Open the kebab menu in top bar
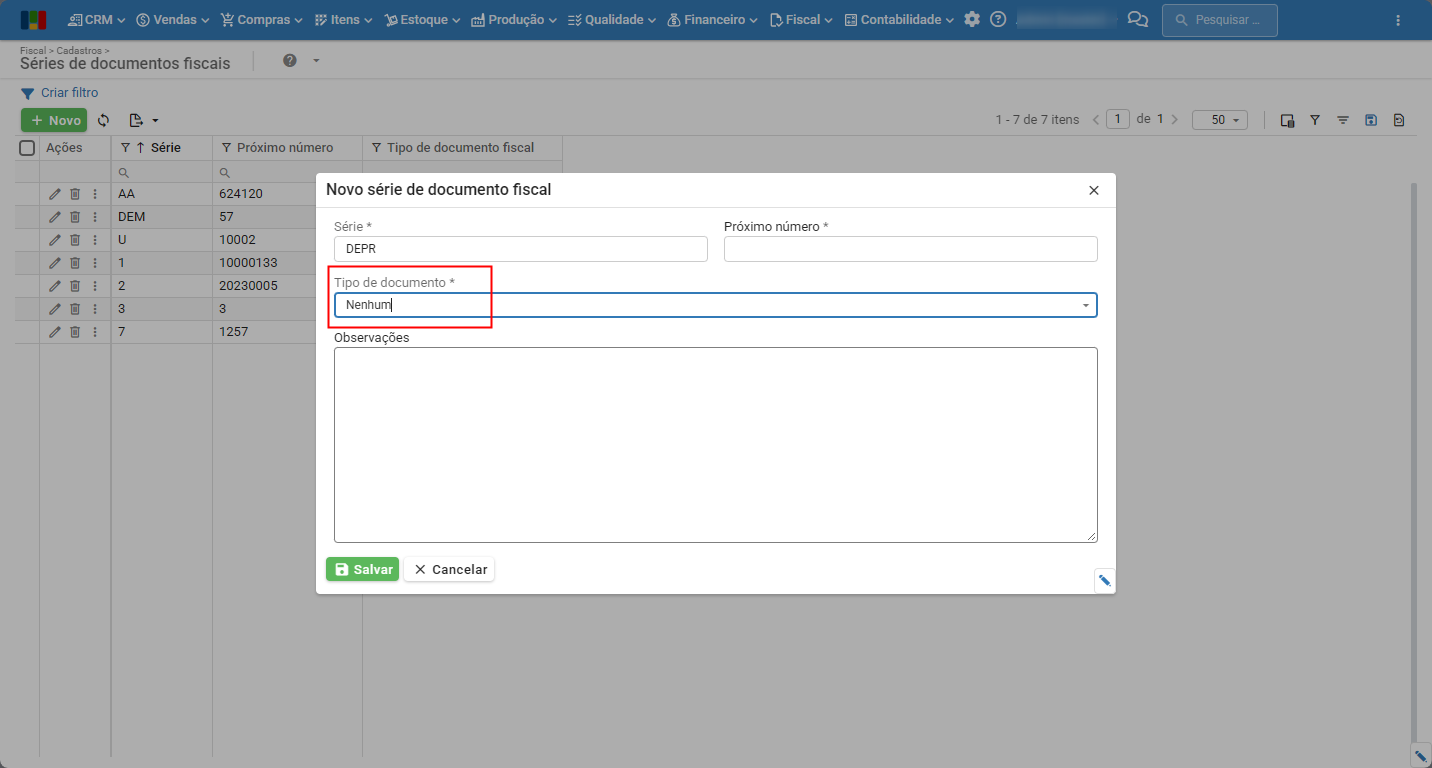This screenshot has height=768, width=1432. (1398, 20)
